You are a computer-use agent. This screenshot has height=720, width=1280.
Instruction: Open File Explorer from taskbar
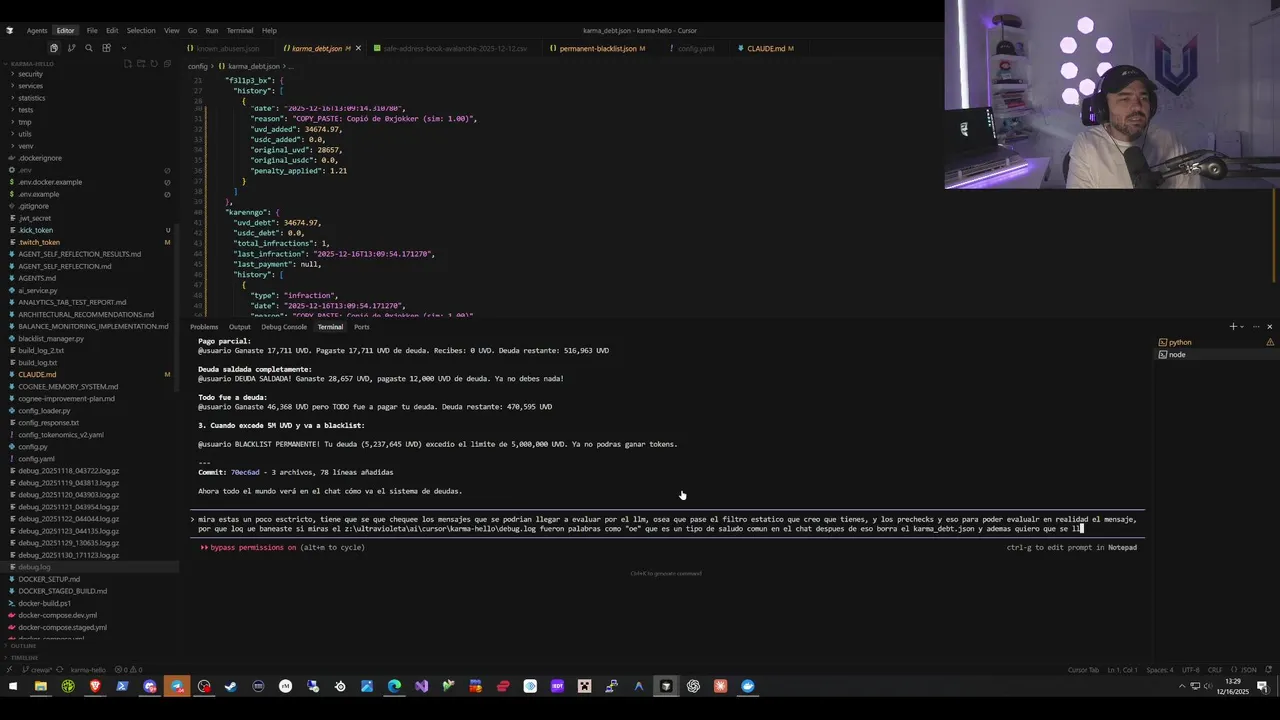[41, 686]
